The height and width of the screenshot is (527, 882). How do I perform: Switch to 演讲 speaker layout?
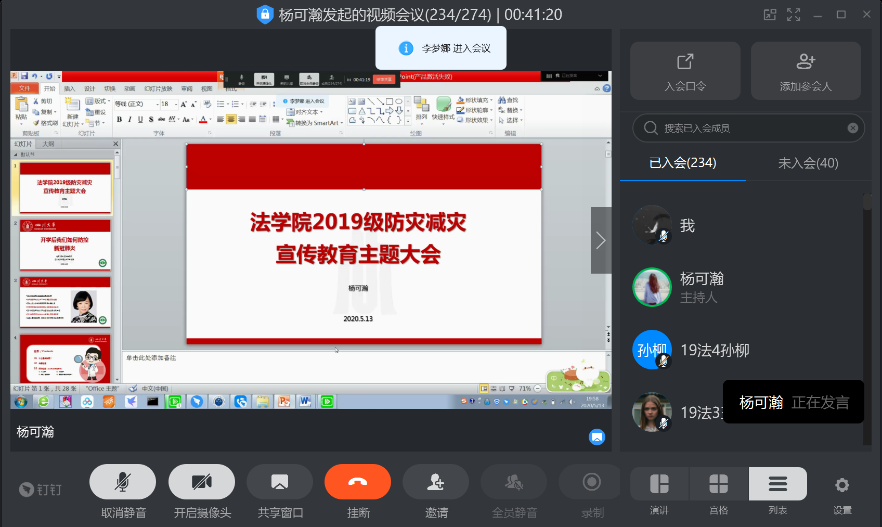659,484
